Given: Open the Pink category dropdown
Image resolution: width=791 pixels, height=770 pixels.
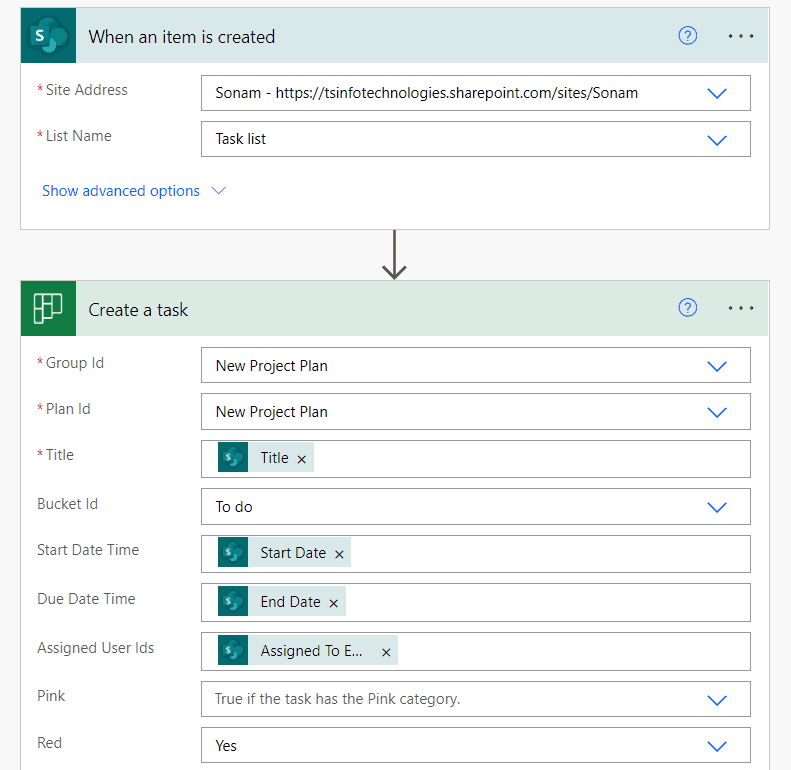Looking at the screenshot, I should coord(716,700).
